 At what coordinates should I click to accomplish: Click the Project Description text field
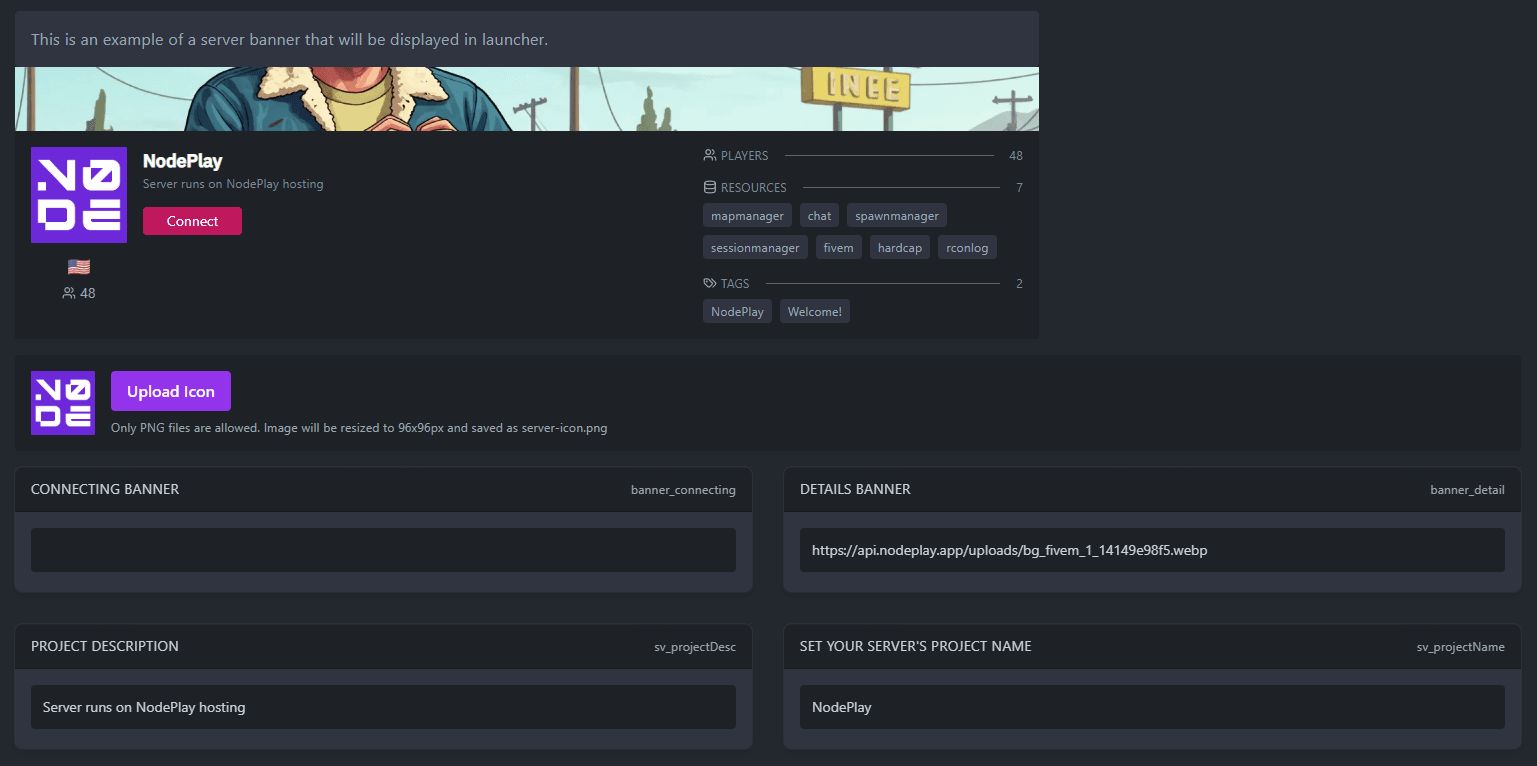[383, 707]
